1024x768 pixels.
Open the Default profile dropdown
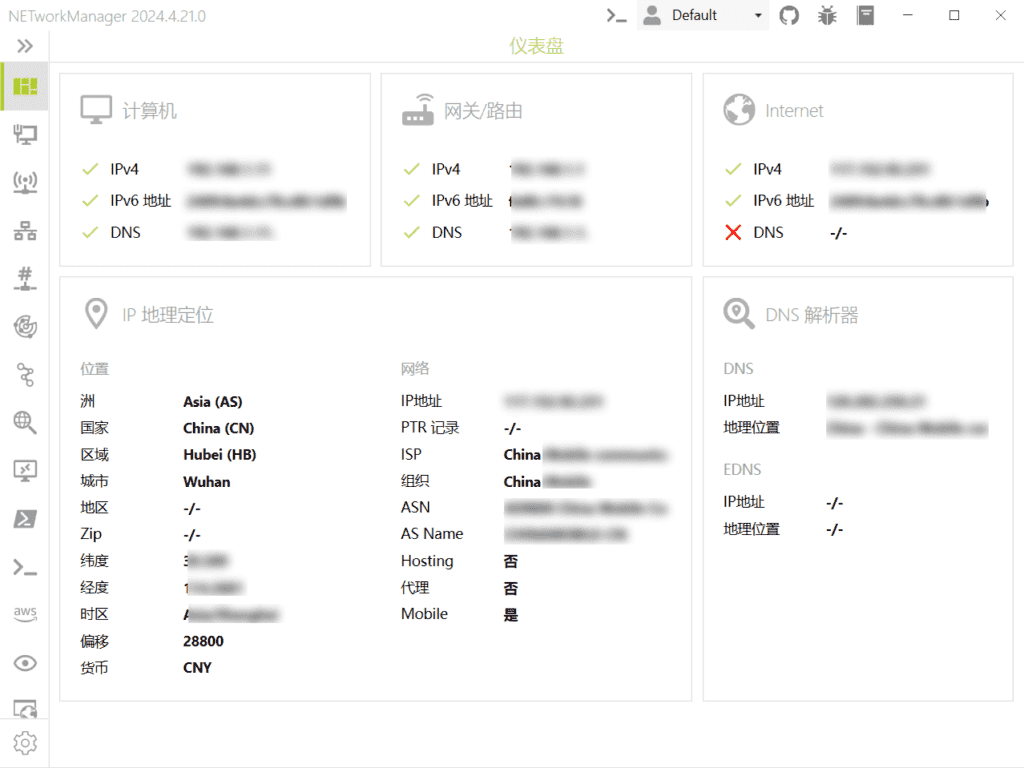[x=703, y=15]
